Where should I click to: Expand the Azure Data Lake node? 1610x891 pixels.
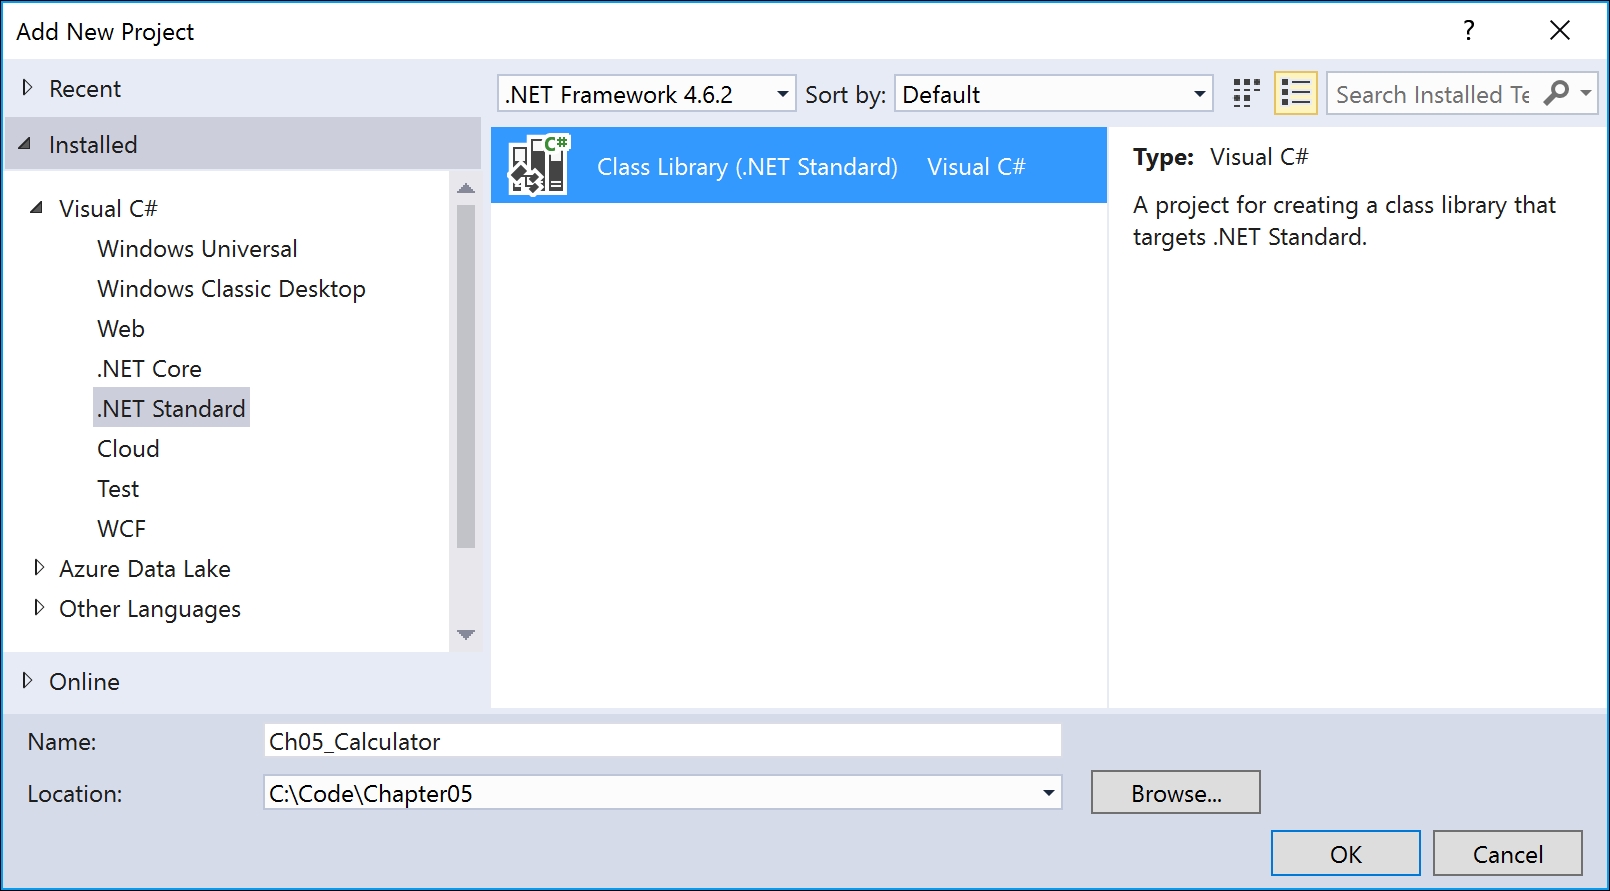(39, 568)
